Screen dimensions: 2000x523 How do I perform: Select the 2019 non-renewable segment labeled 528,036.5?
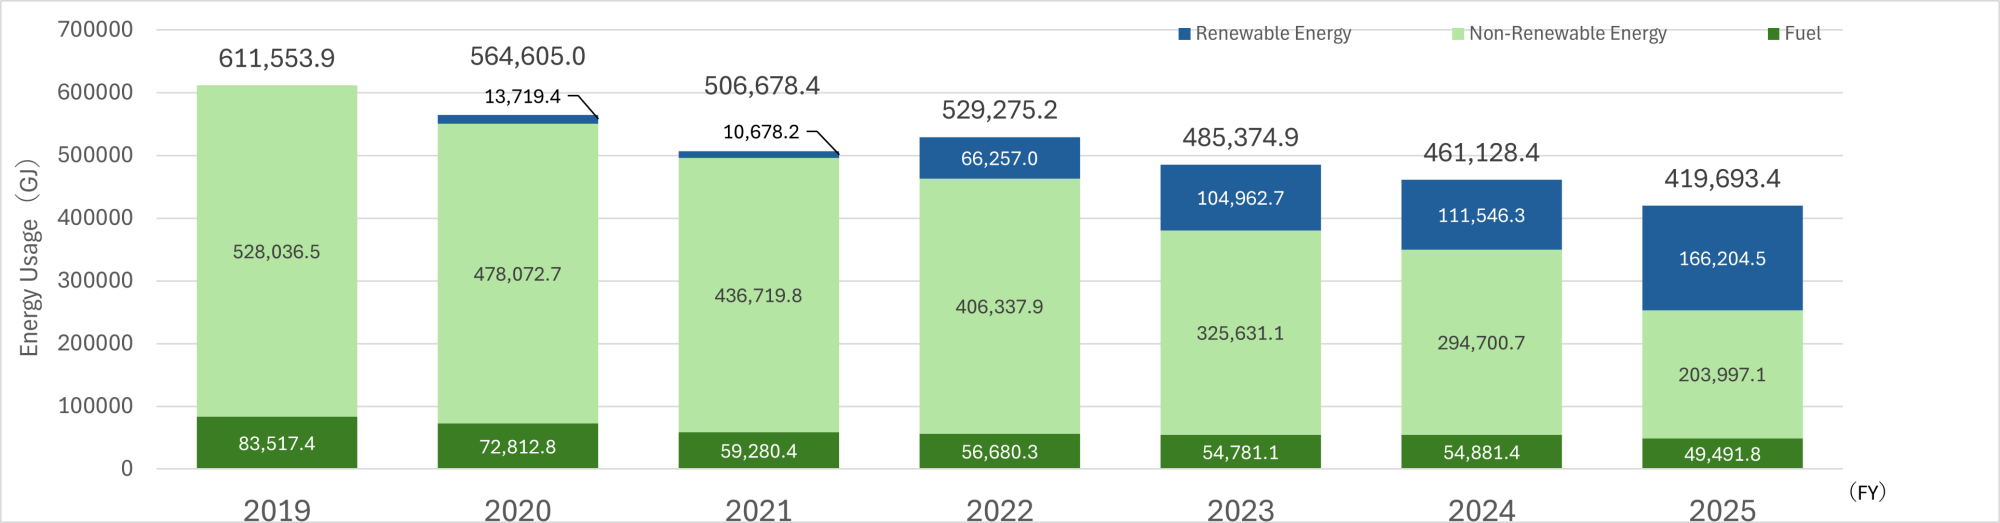(276, 251)
